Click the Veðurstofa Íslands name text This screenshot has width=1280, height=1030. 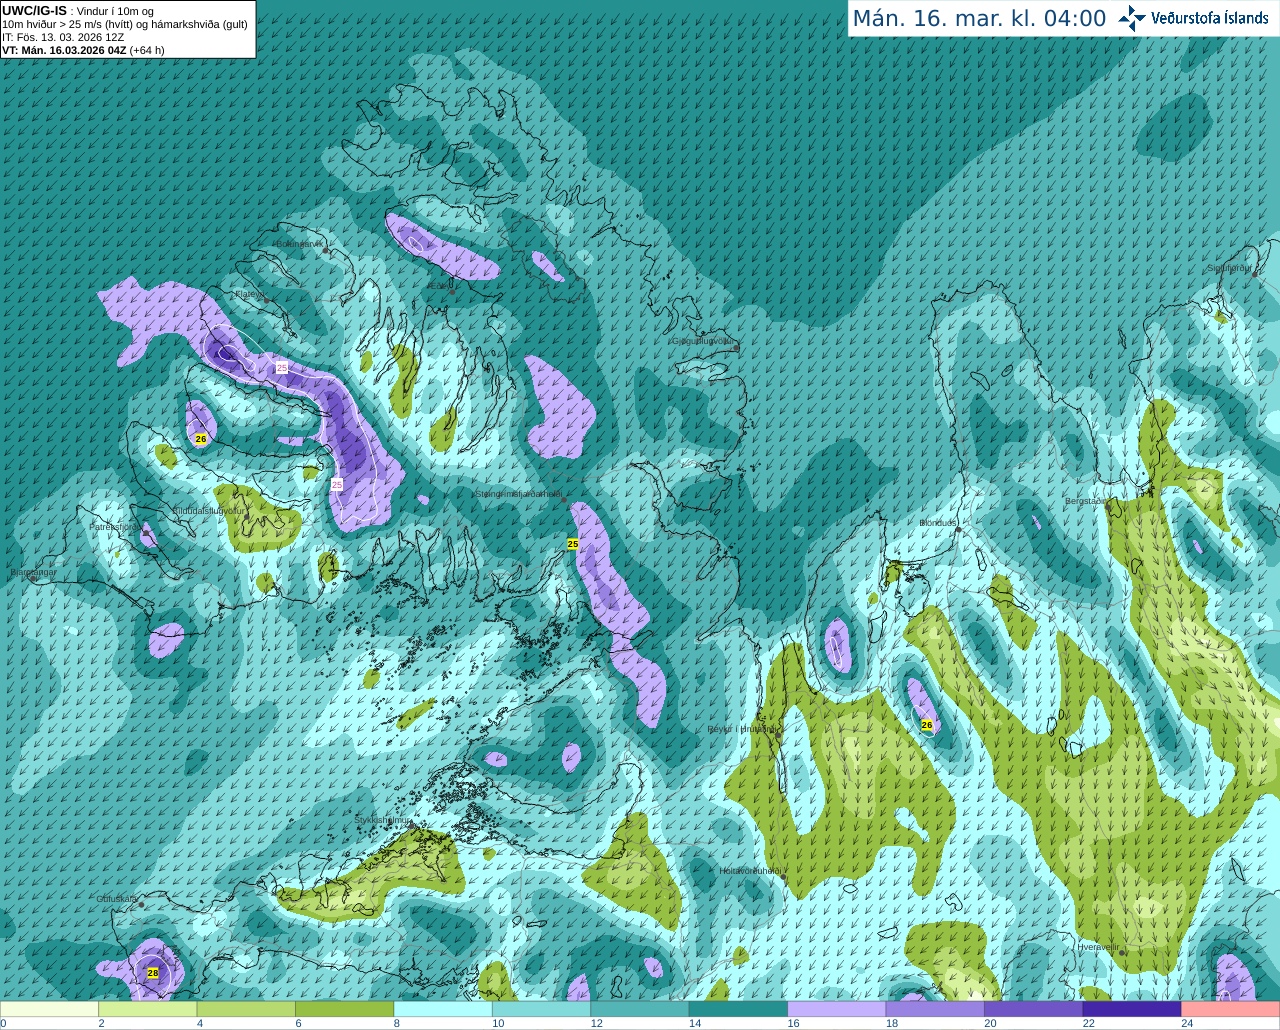(x=1210, y=18)
